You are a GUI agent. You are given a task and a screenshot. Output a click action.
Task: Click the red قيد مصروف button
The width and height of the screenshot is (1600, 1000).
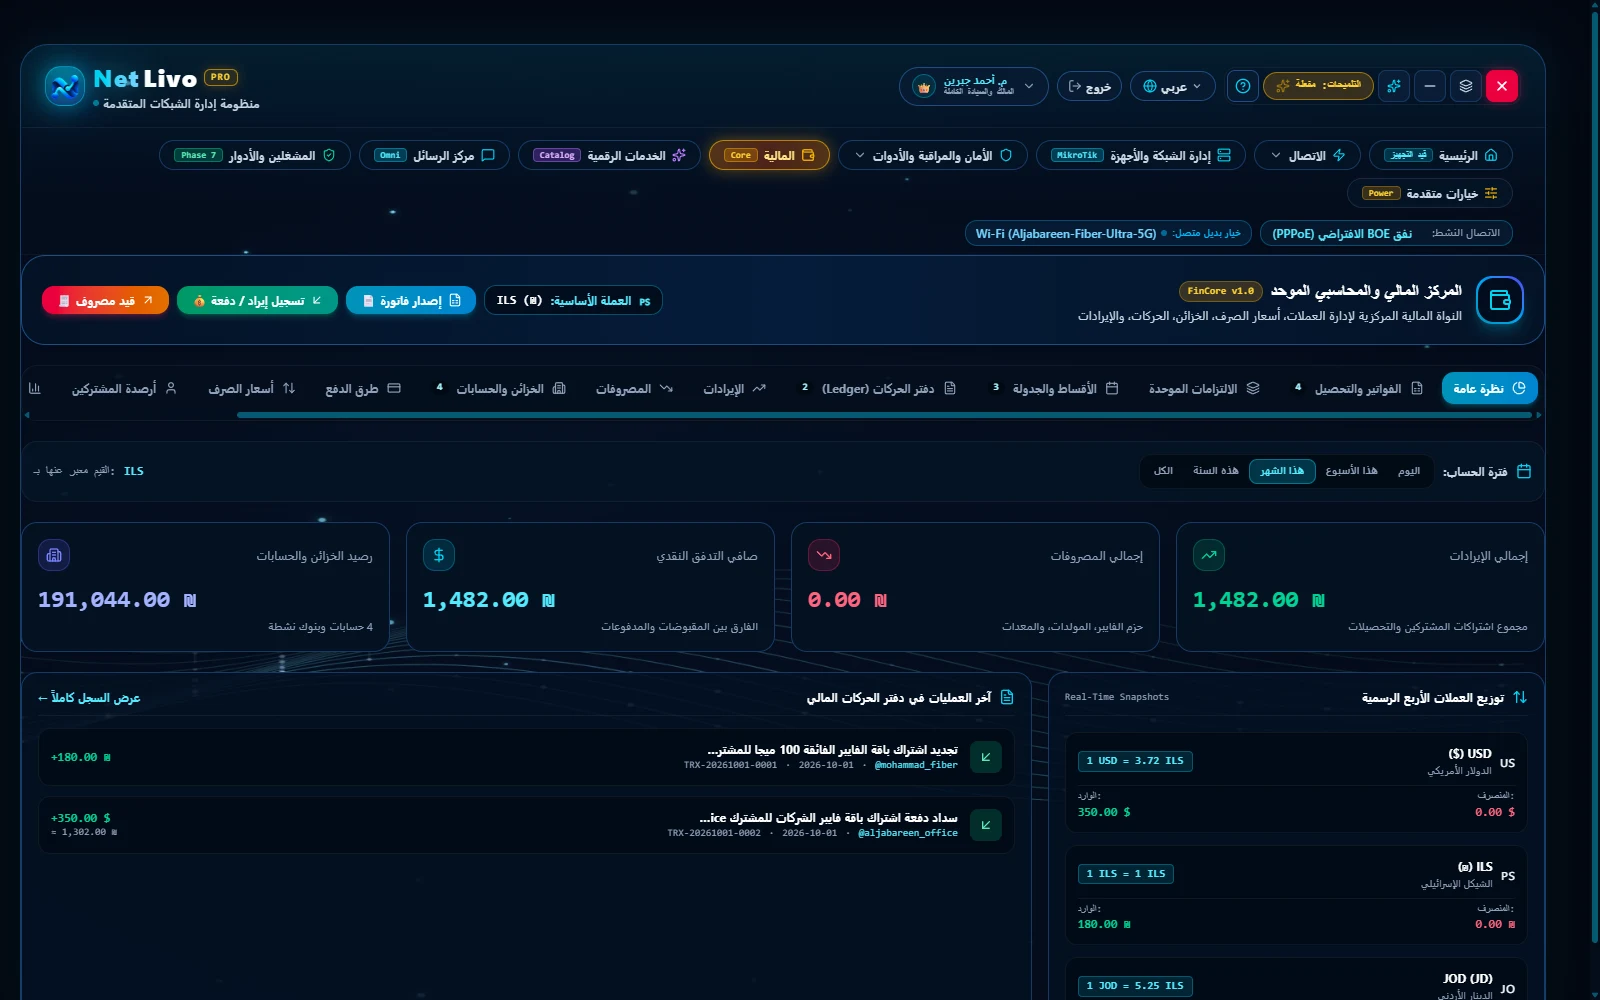point(105,300)
